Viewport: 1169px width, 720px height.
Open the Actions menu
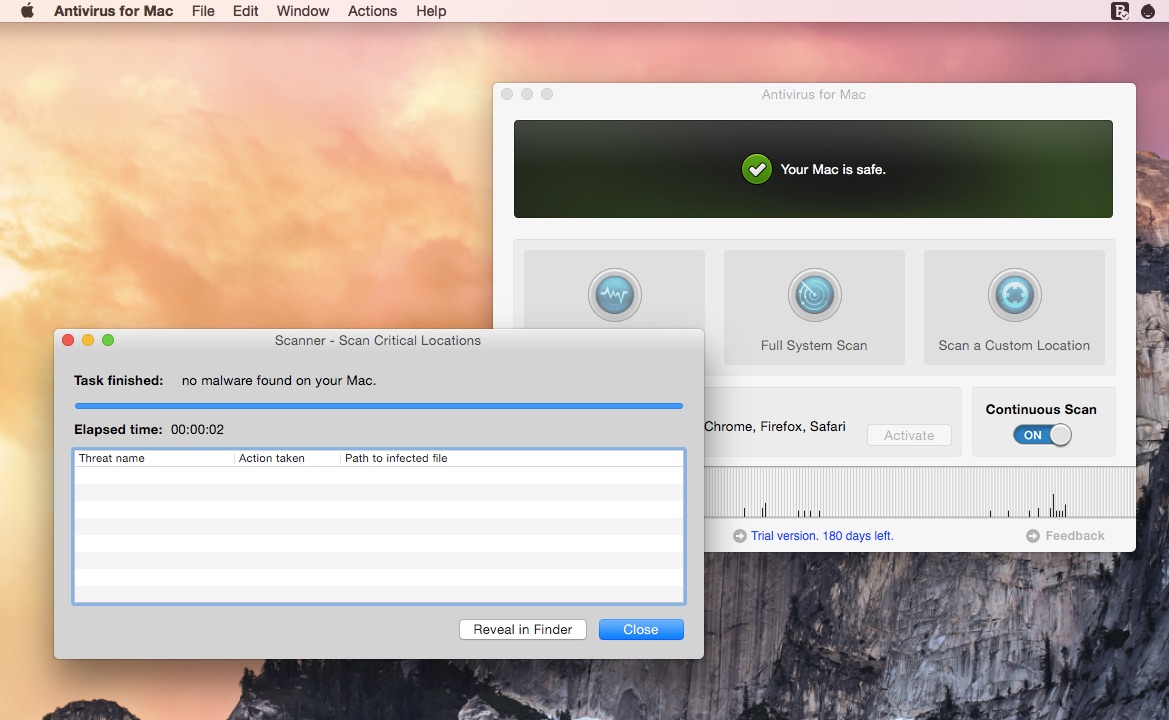click(x=372, y=11)
